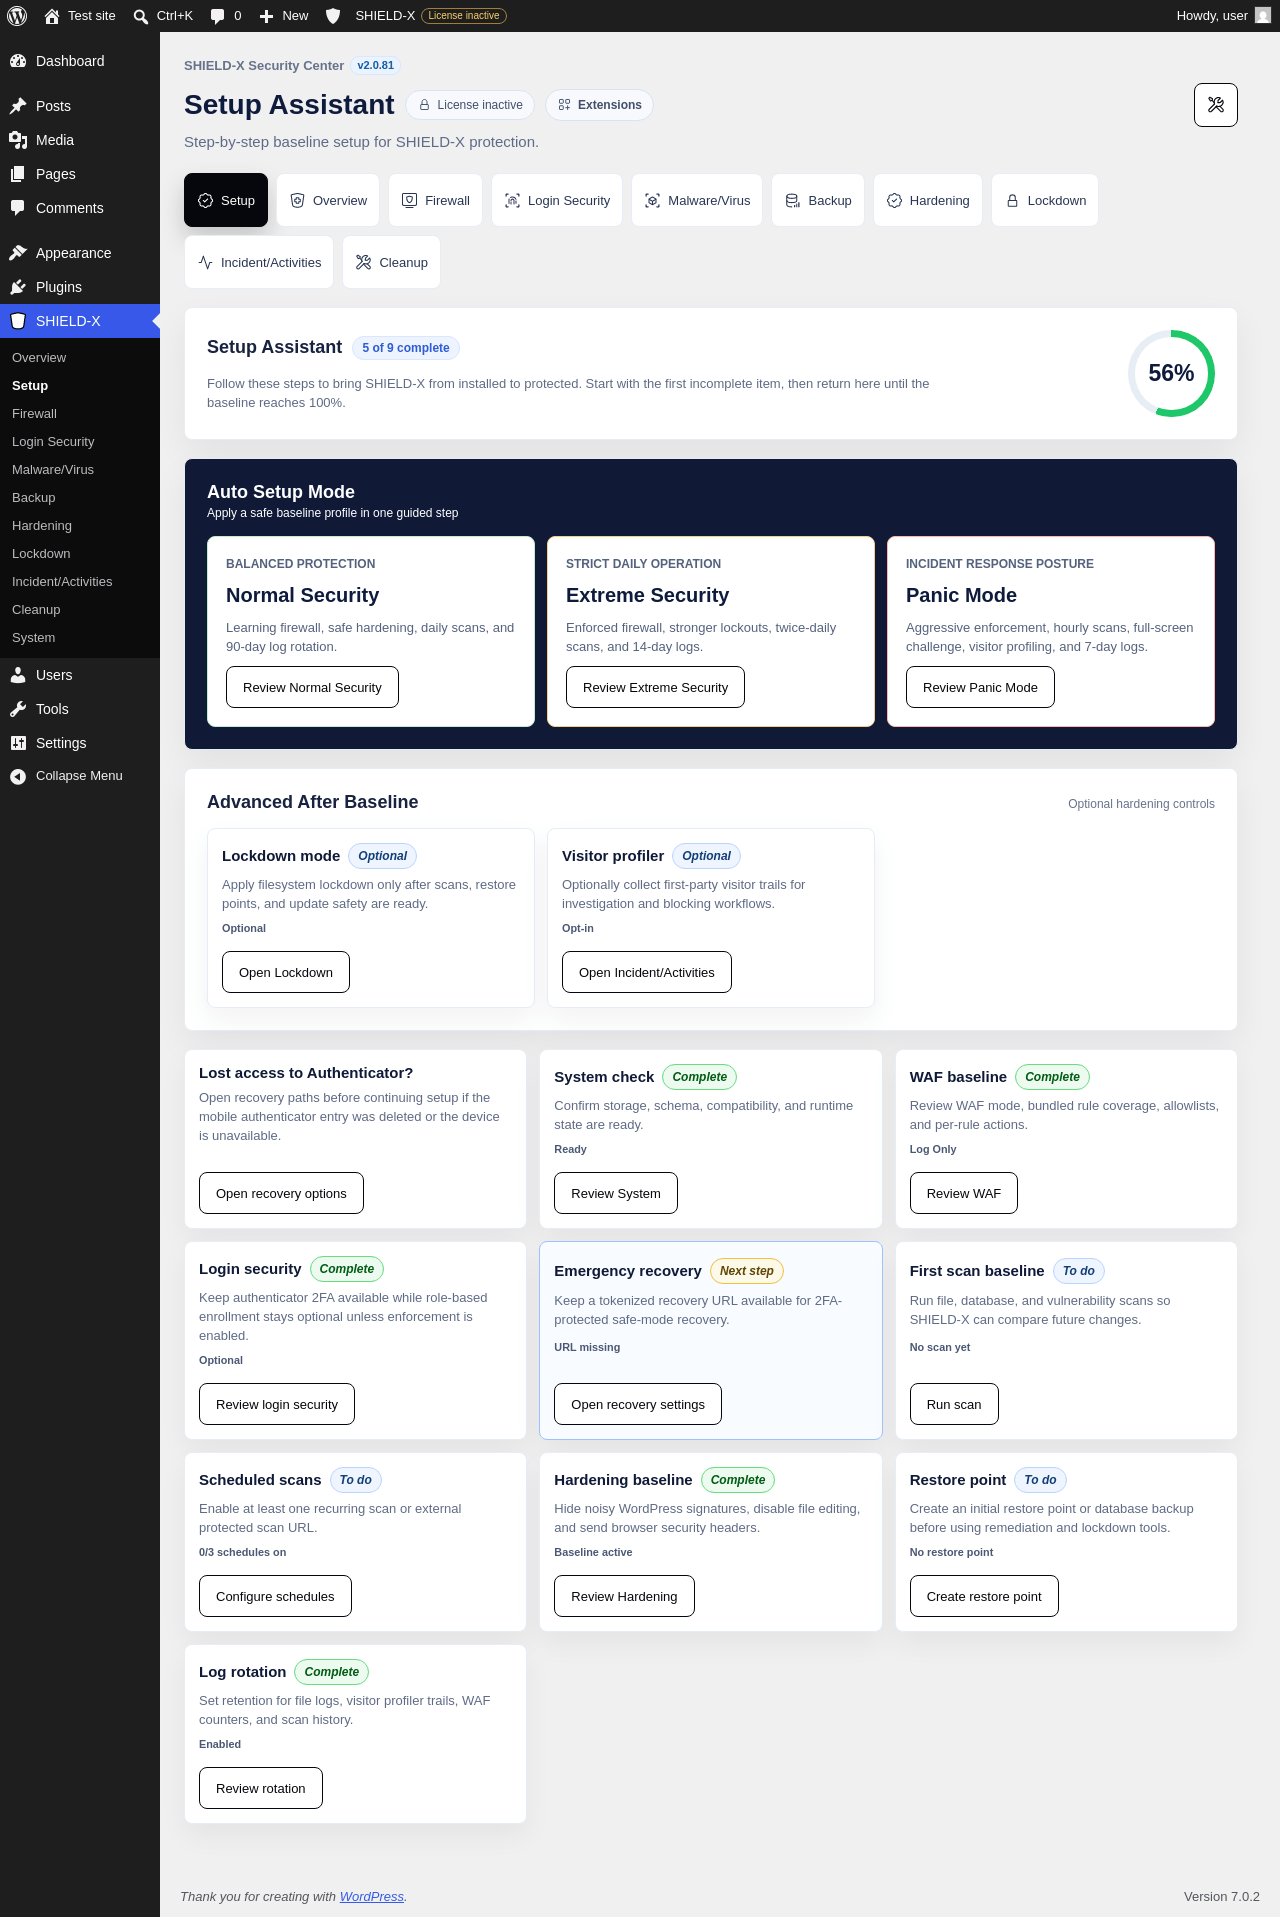Open the Test site home icon
This screenshot has width=1280, height=1917.
52,16
